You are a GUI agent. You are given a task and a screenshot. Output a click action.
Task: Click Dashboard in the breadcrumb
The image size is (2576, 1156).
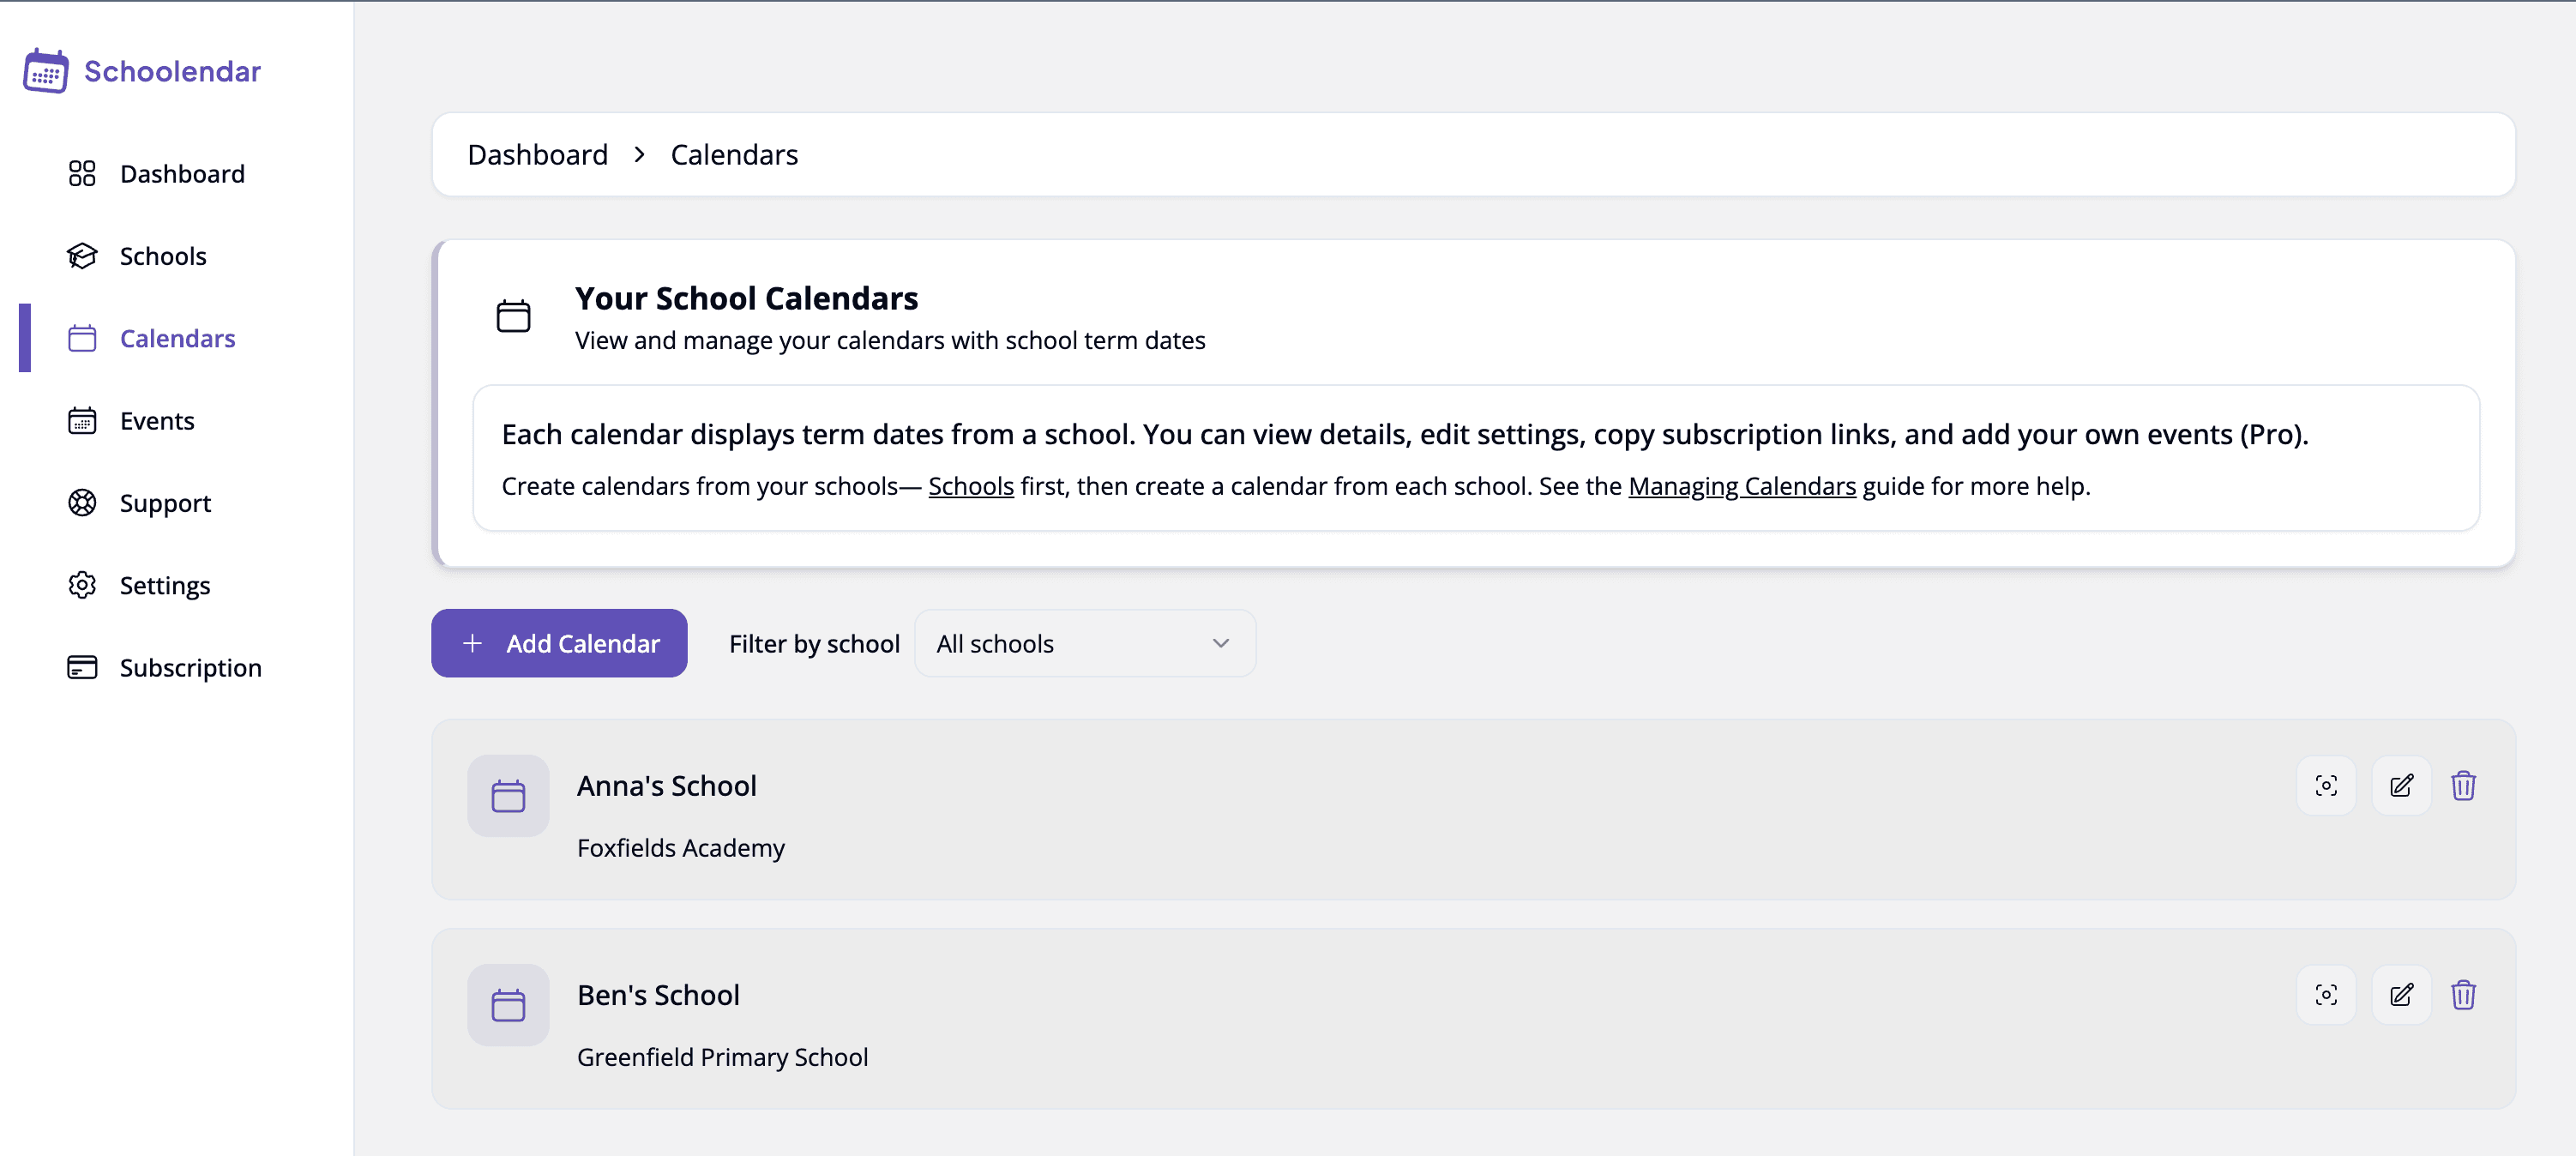pos(537,155)
